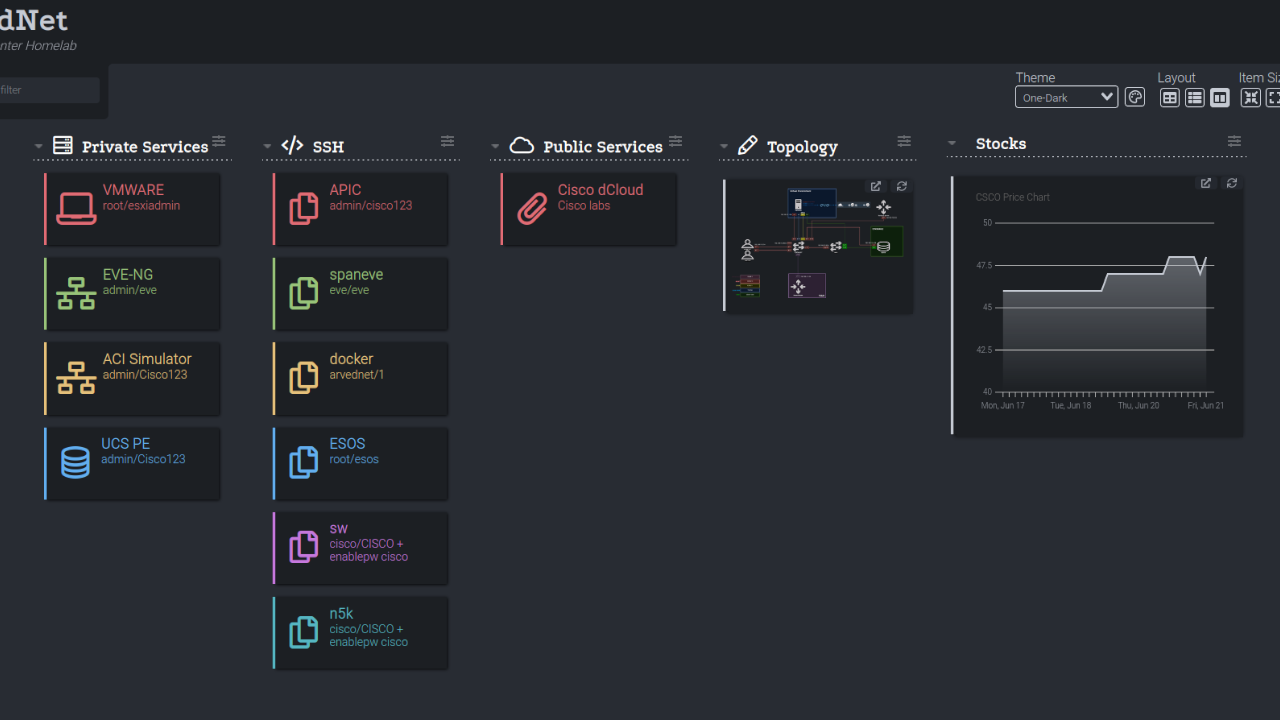This screenshot has width=1280, height=720.
Task: Click the "Stocks" section heading
Action: click(x=1001, y=144)
